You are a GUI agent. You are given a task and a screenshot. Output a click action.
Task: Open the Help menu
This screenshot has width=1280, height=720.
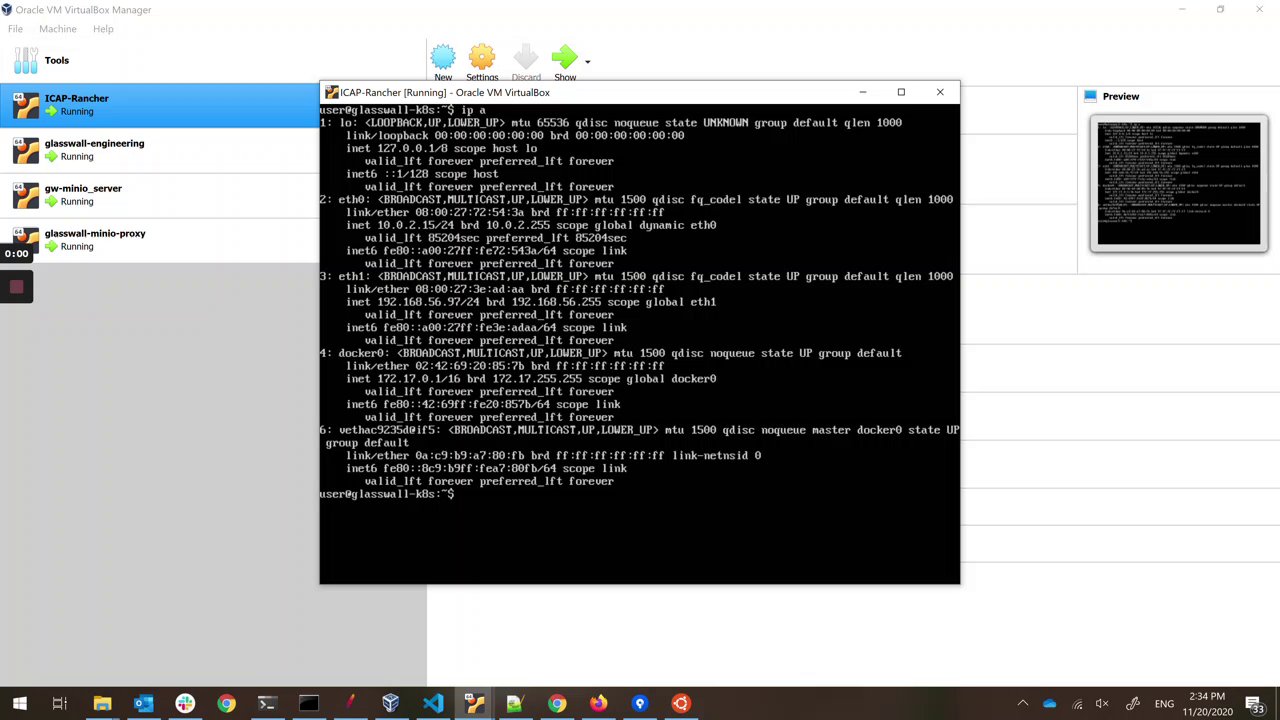click(103, 29)
